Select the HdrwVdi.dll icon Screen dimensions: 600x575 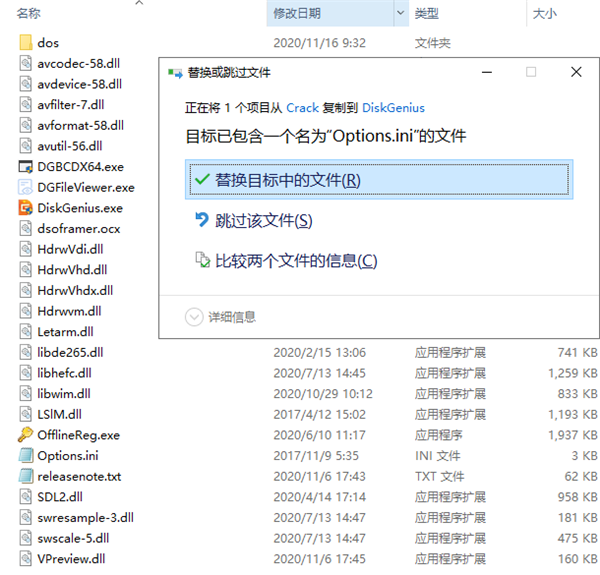tap(26, 249)
